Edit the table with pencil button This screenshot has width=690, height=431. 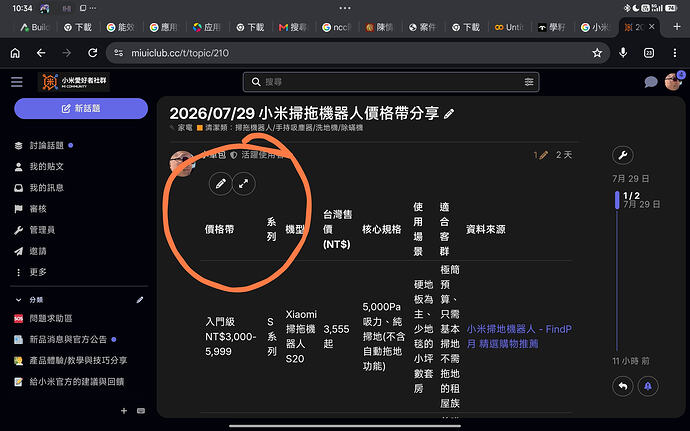(x=220, y=184)
